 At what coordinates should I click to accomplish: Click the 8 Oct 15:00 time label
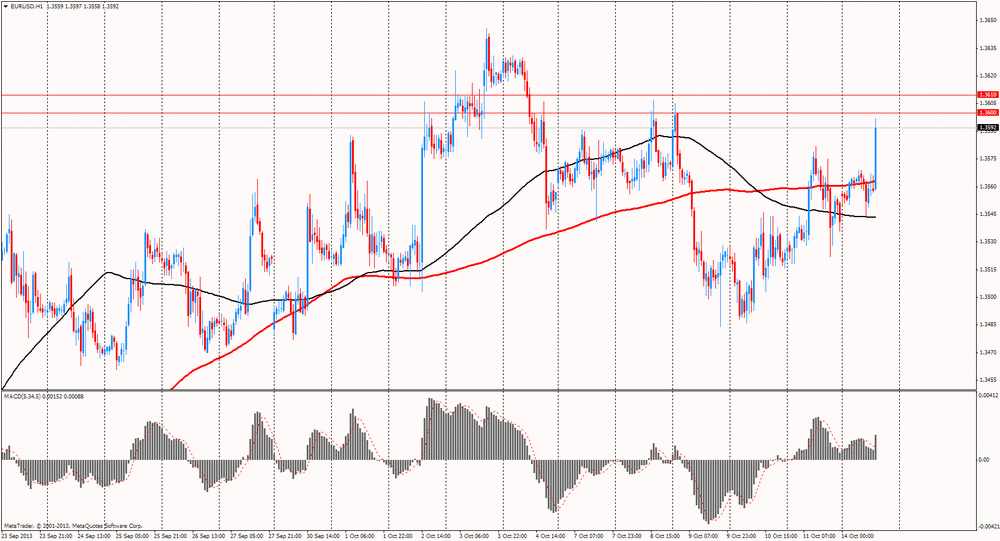click(665, 536)
